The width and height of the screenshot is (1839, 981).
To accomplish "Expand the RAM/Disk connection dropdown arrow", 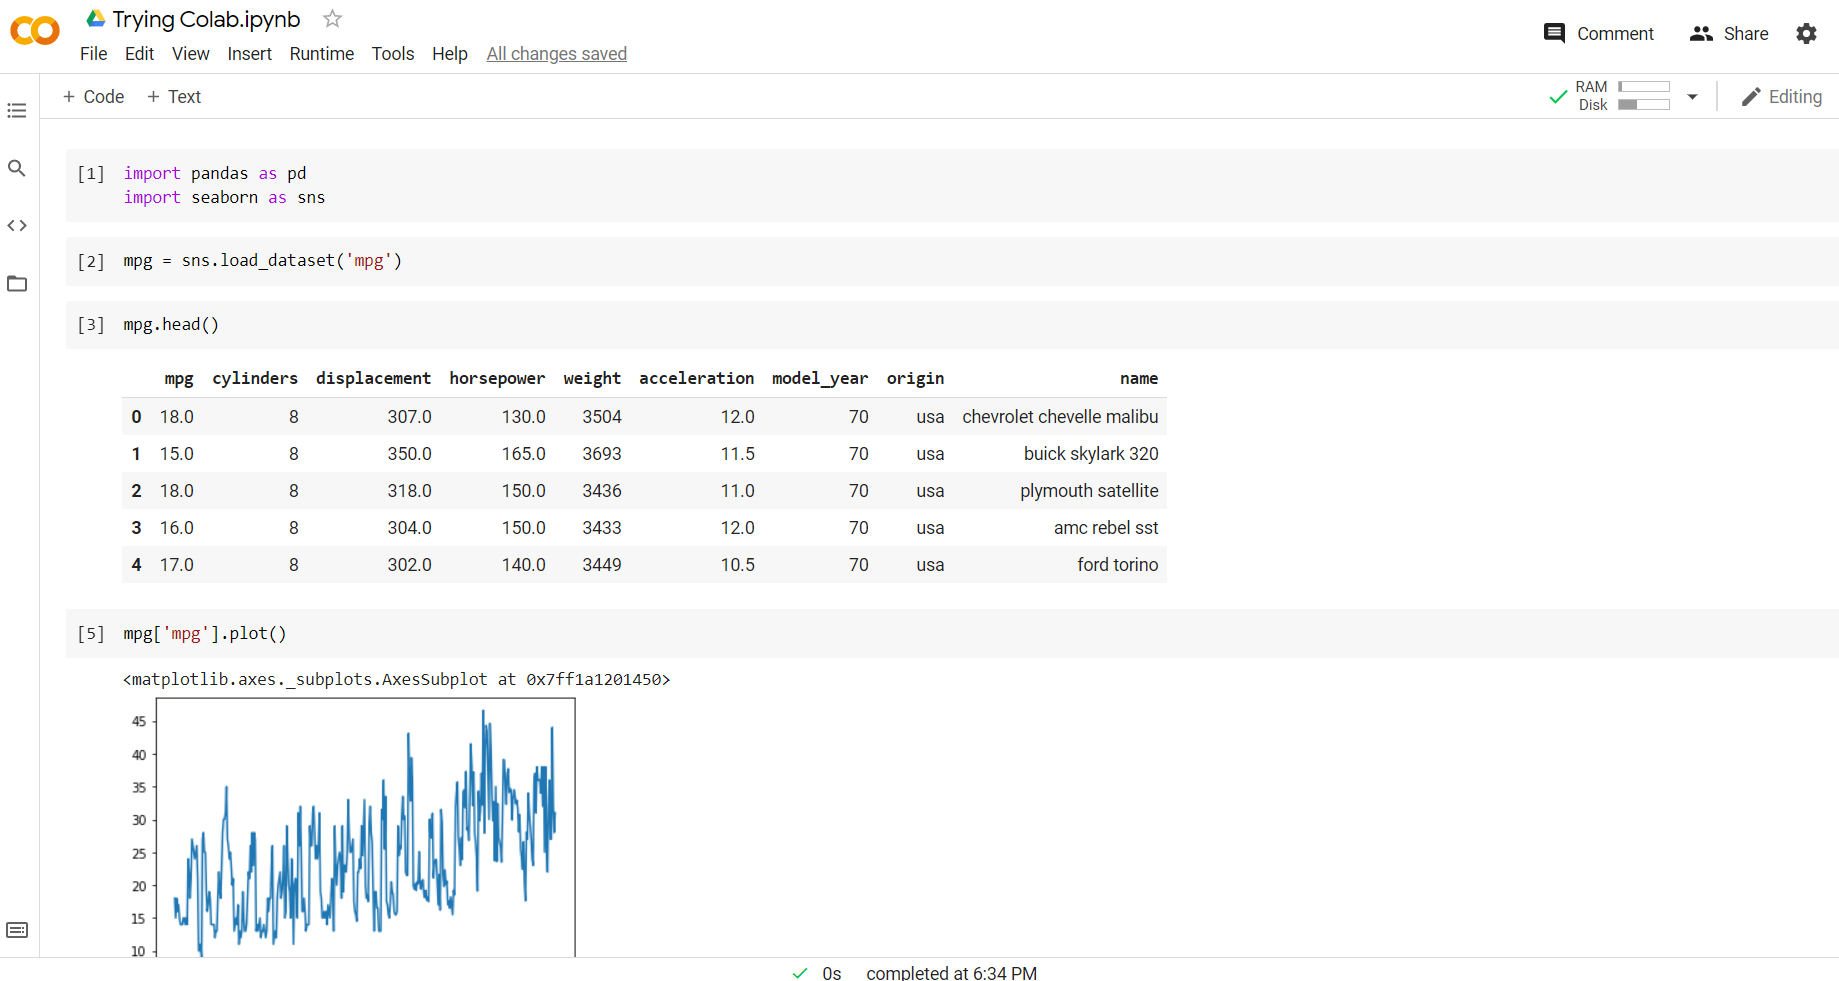I will (1692, 97).
